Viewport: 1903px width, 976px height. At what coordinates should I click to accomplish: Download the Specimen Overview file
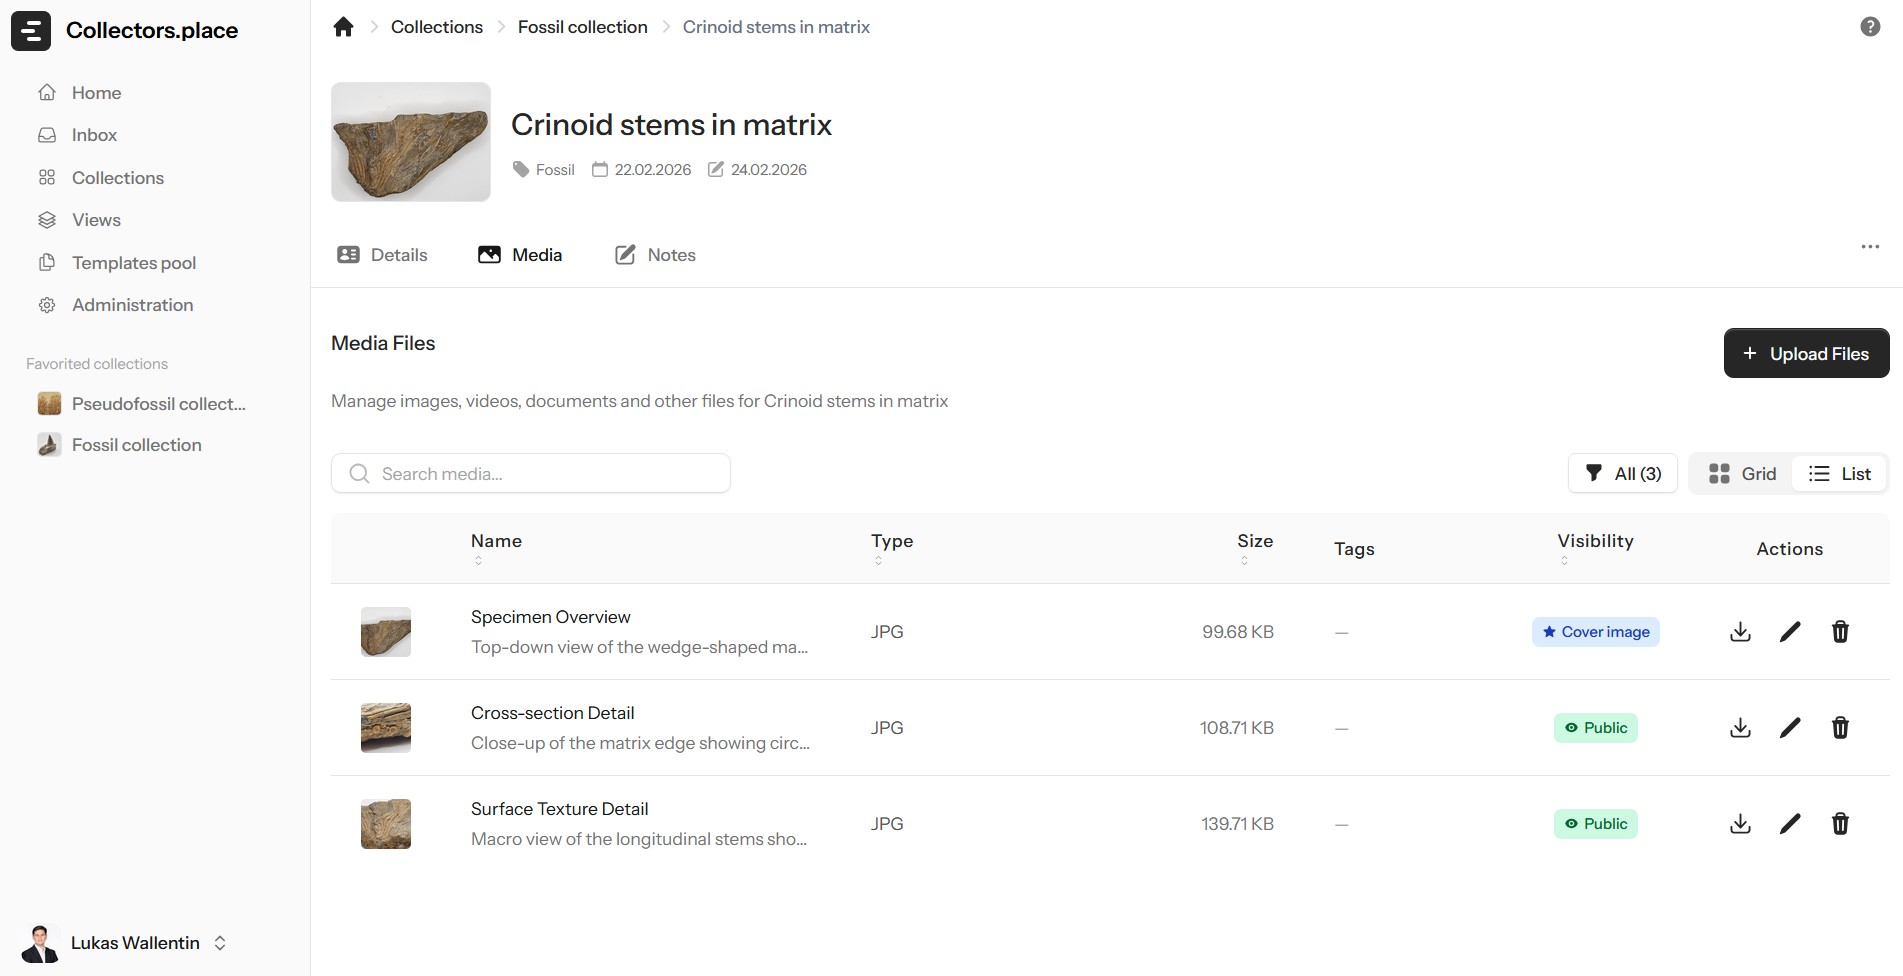1740,631
